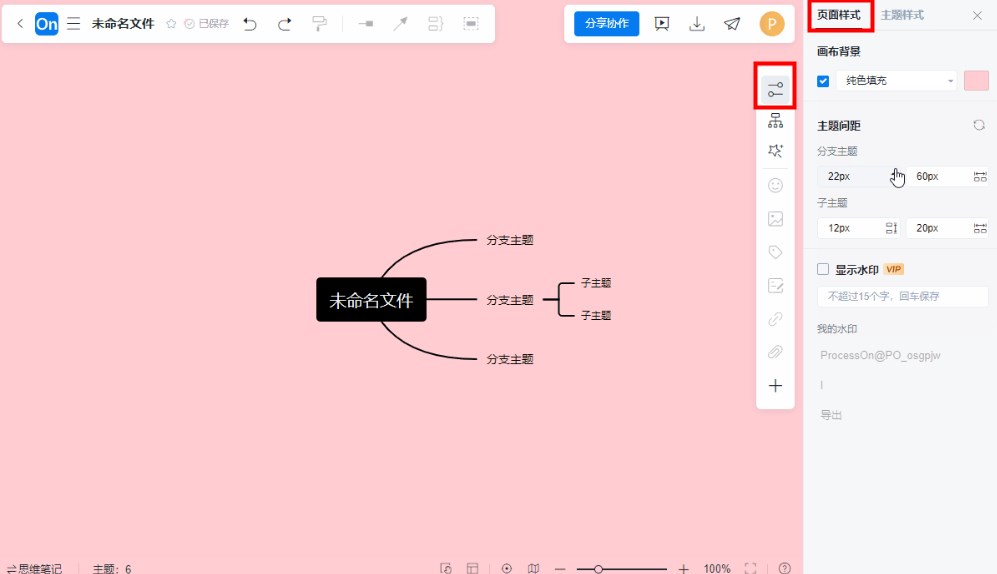Open the hamburger main menu
The width and height of the screenshot is (997, 574).
click(74, 24)
